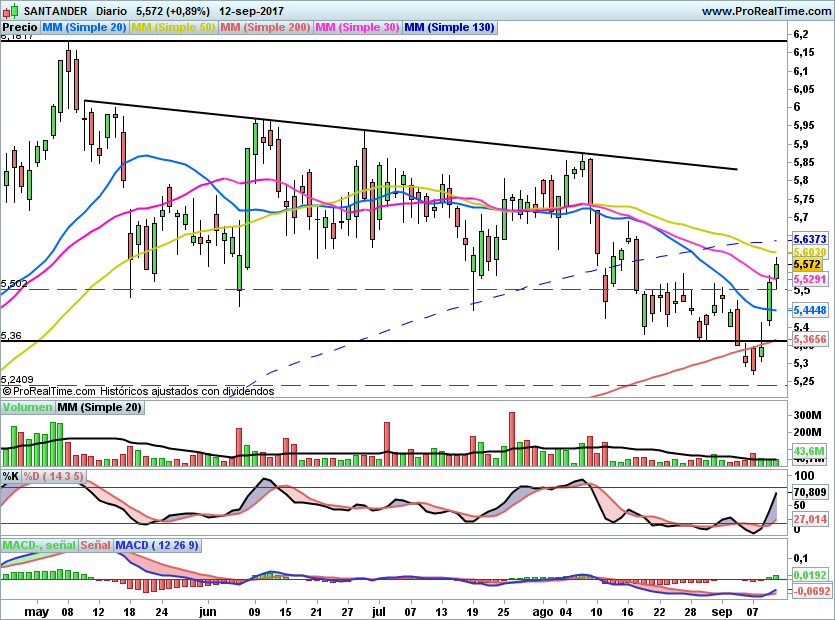Select the %K stochastic label
835x620 pixels.
coord(11,476)
